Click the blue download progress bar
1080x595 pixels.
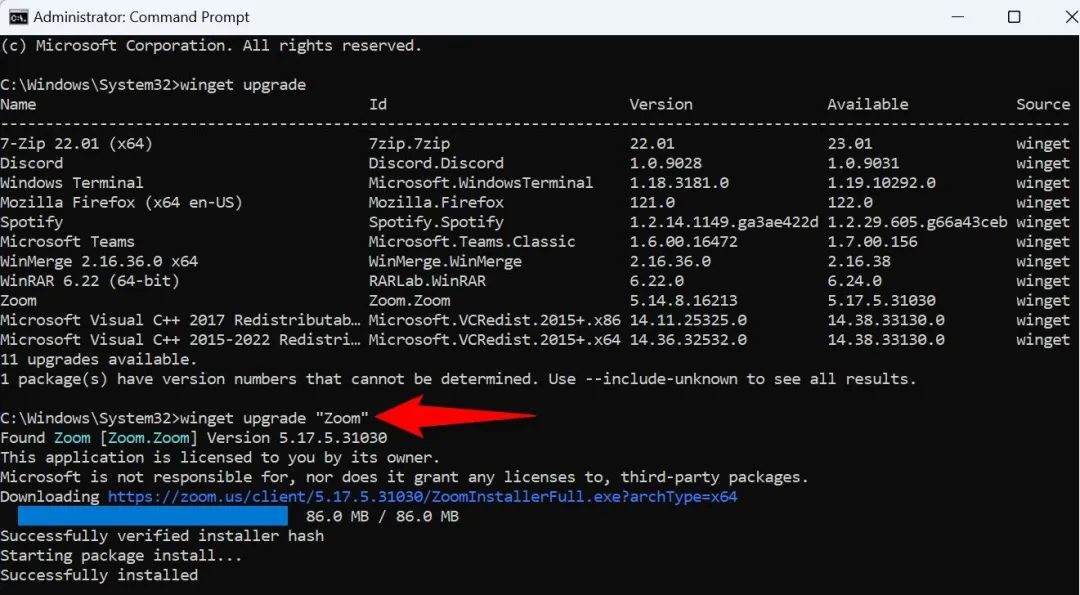click(153, 516)
